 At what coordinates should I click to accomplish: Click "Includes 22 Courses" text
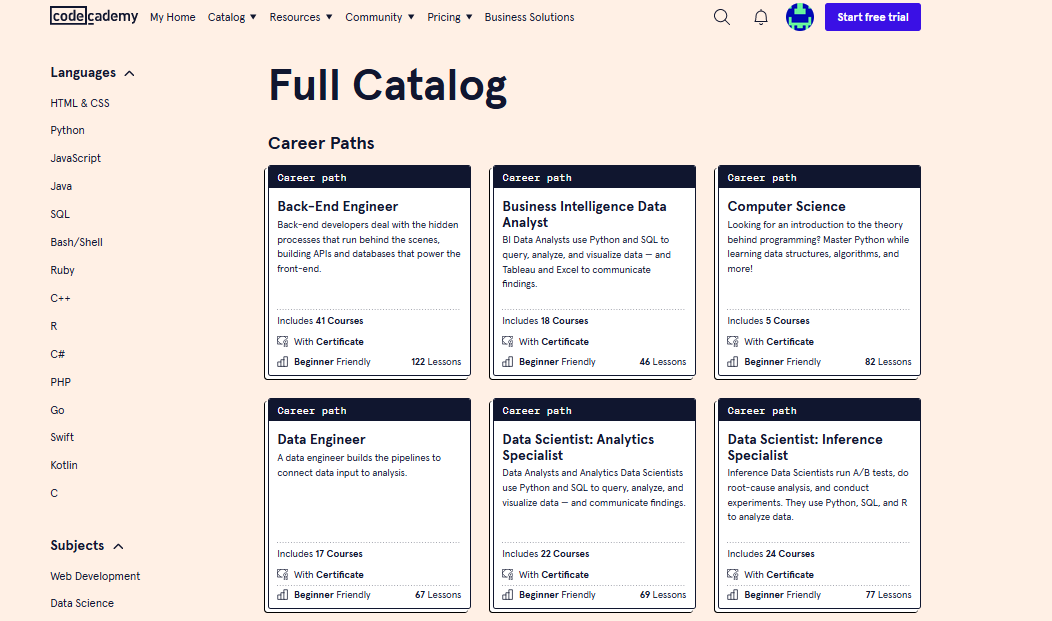[x=545, y=553]
